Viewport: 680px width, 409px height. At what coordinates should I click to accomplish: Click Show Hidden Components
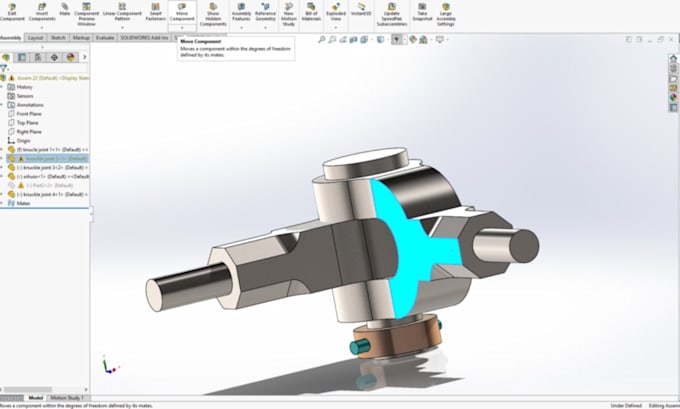pyautogui.click(x=213, y=14)
